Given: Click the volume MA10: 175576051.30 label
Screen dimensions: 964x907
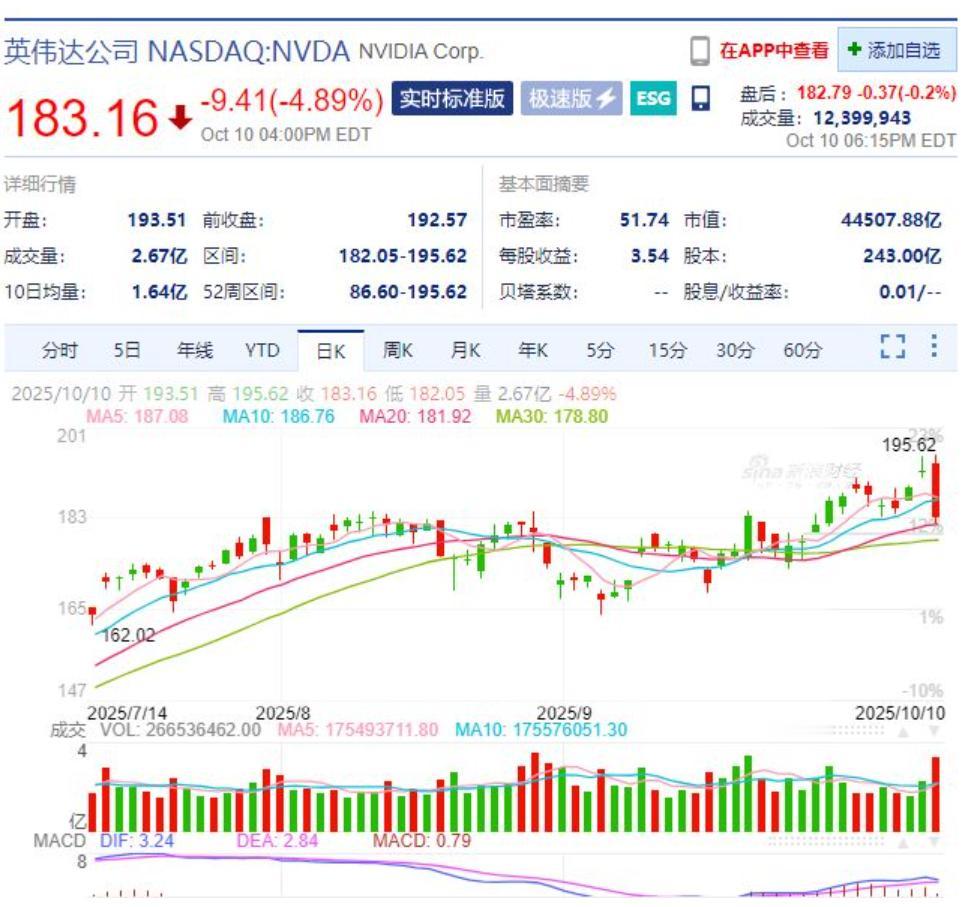Looking at the screenshot, I should [x=541, y=730].
